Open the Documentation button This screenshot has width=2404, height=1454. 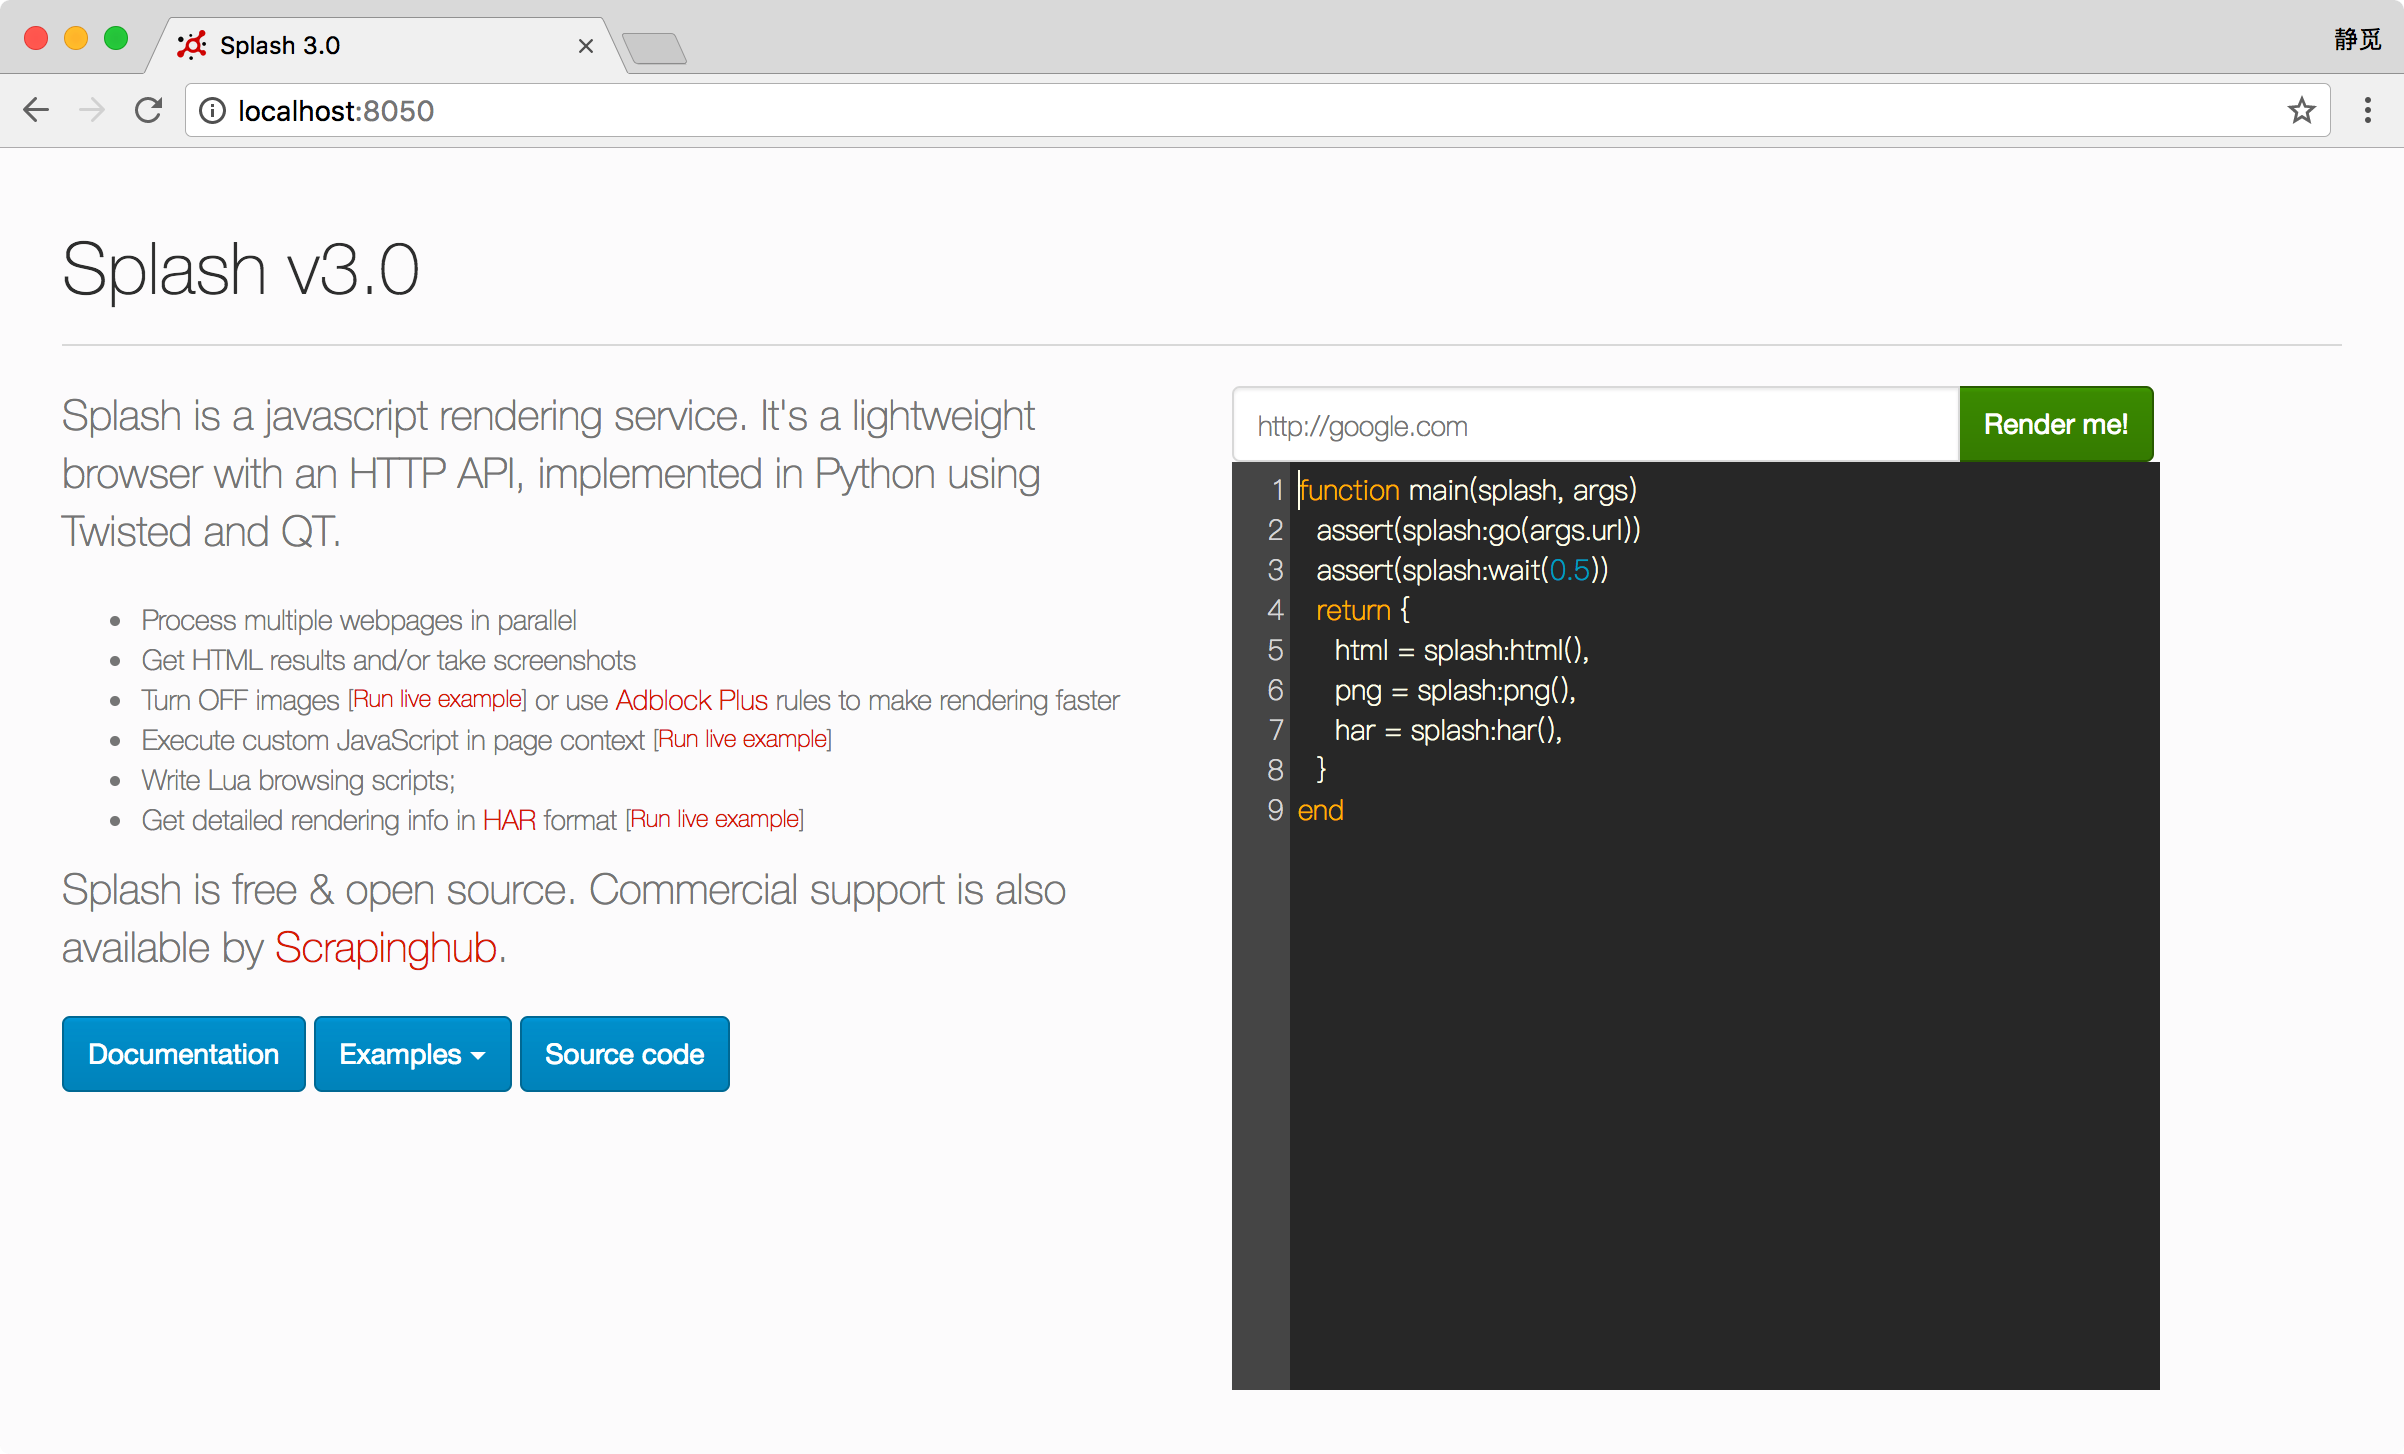coord(184,1054)
